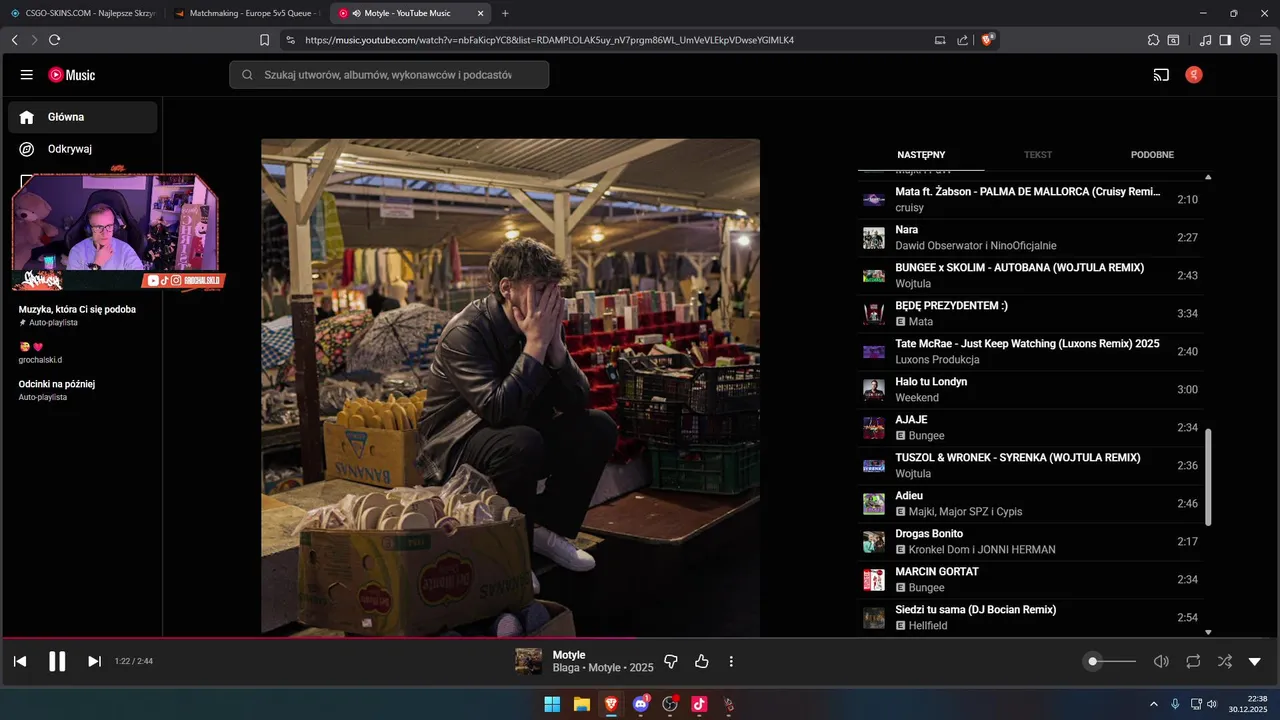Skip to previous track
This screenshot has width=1280, height=720.
pos(20,661)
